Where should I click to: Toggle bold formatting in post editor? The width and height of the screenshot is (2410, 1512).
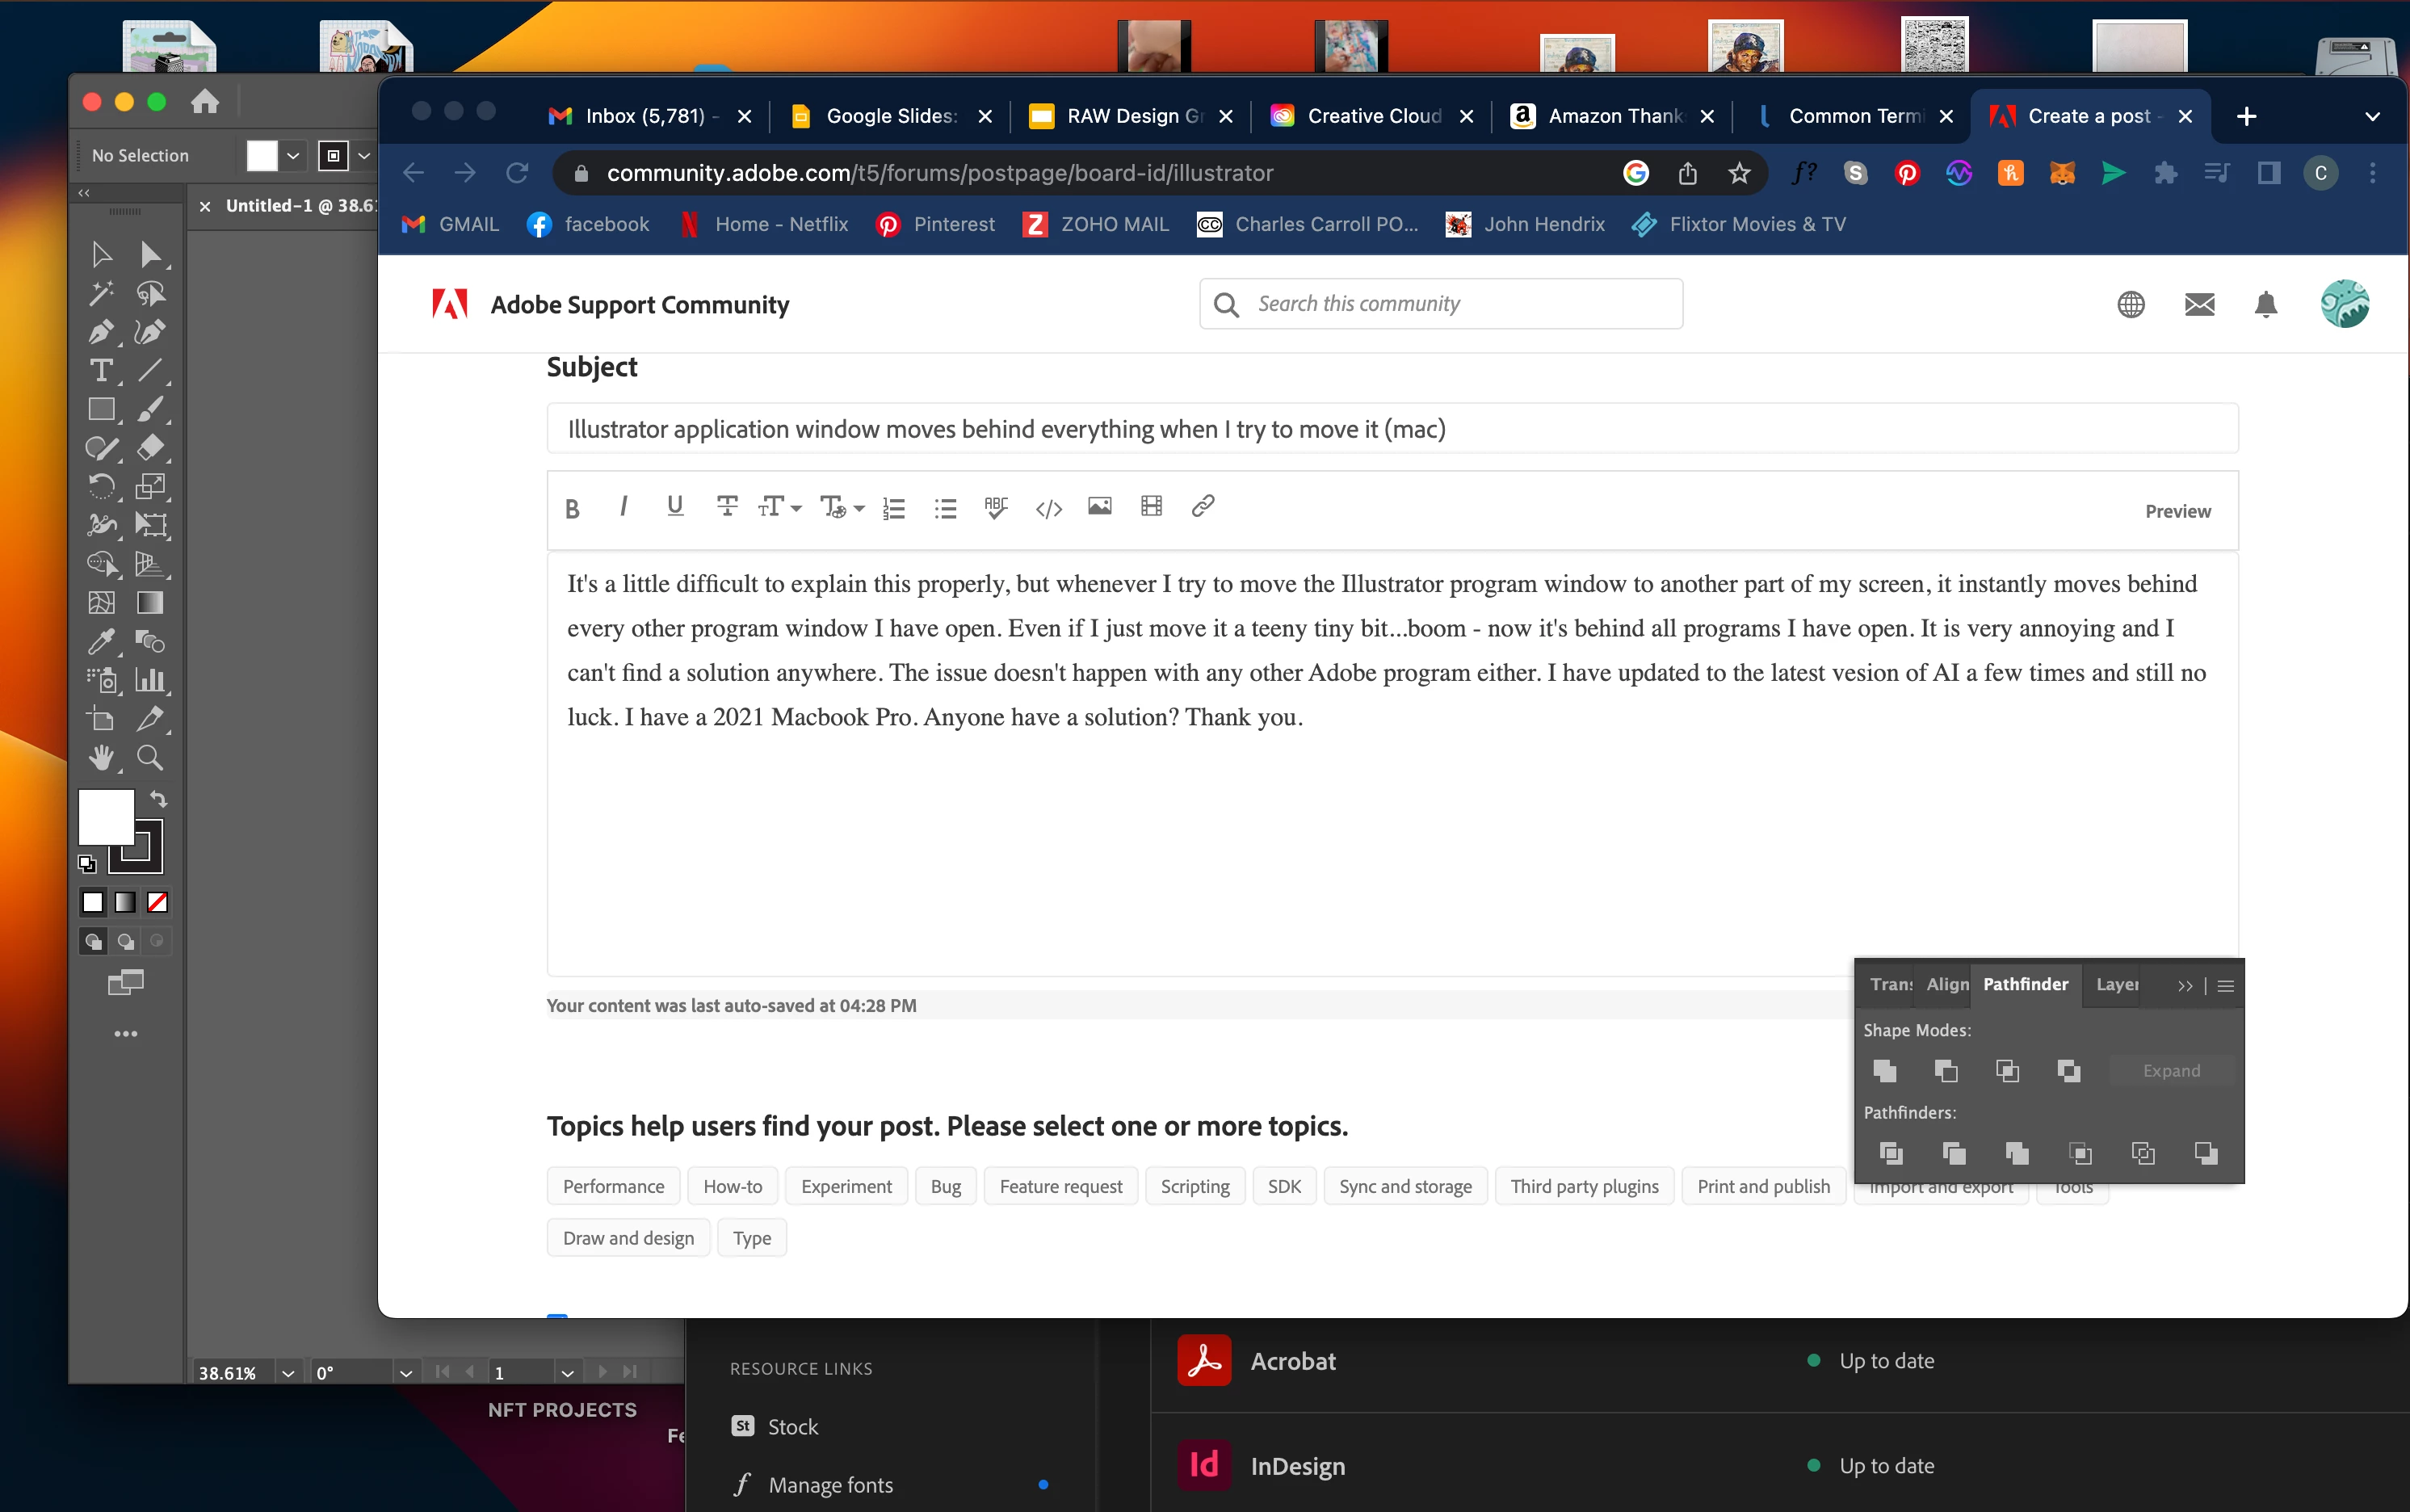point(572,509)
